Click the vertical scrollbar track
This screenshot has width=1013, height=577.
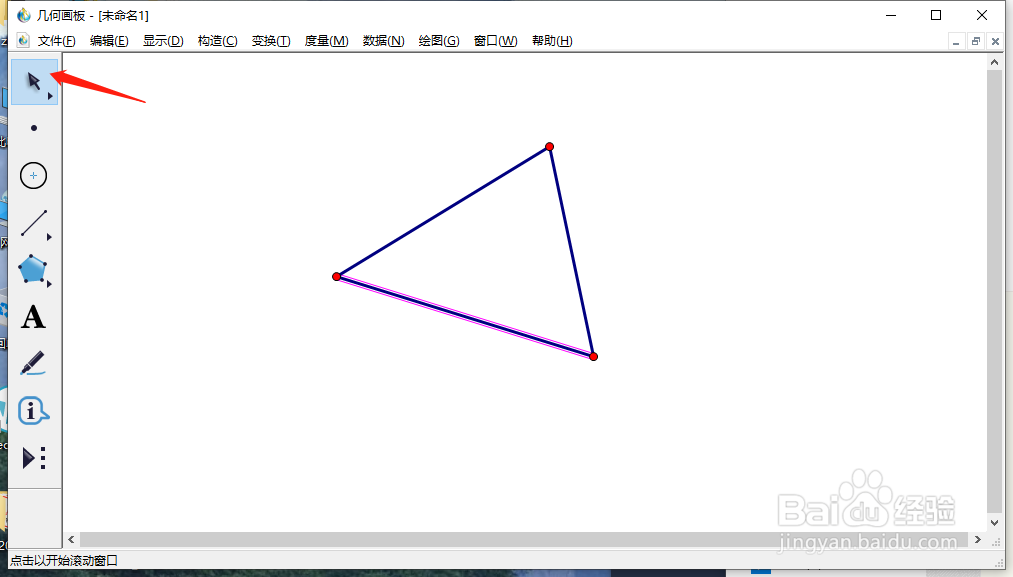click(x=994, y=291)
